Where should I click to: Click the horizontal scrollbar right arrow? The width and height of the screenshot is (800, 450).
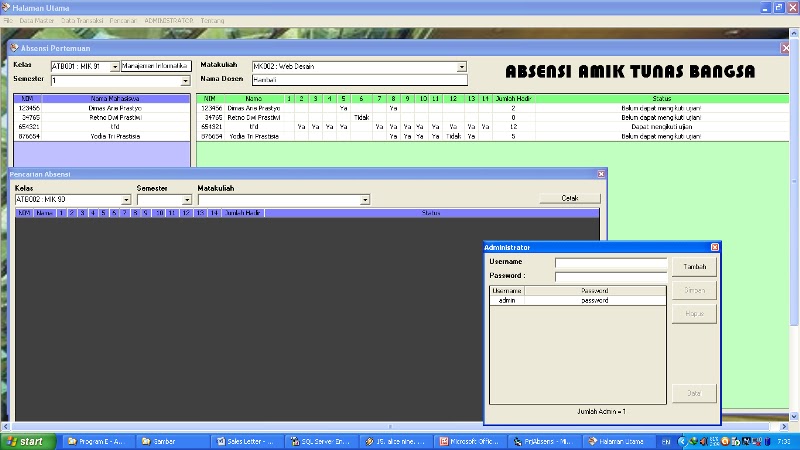point(784,426)
